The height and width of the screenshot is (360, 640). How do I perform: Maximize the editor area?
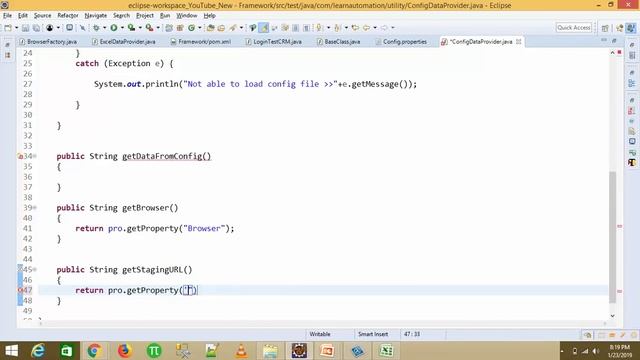pos(614,40)
